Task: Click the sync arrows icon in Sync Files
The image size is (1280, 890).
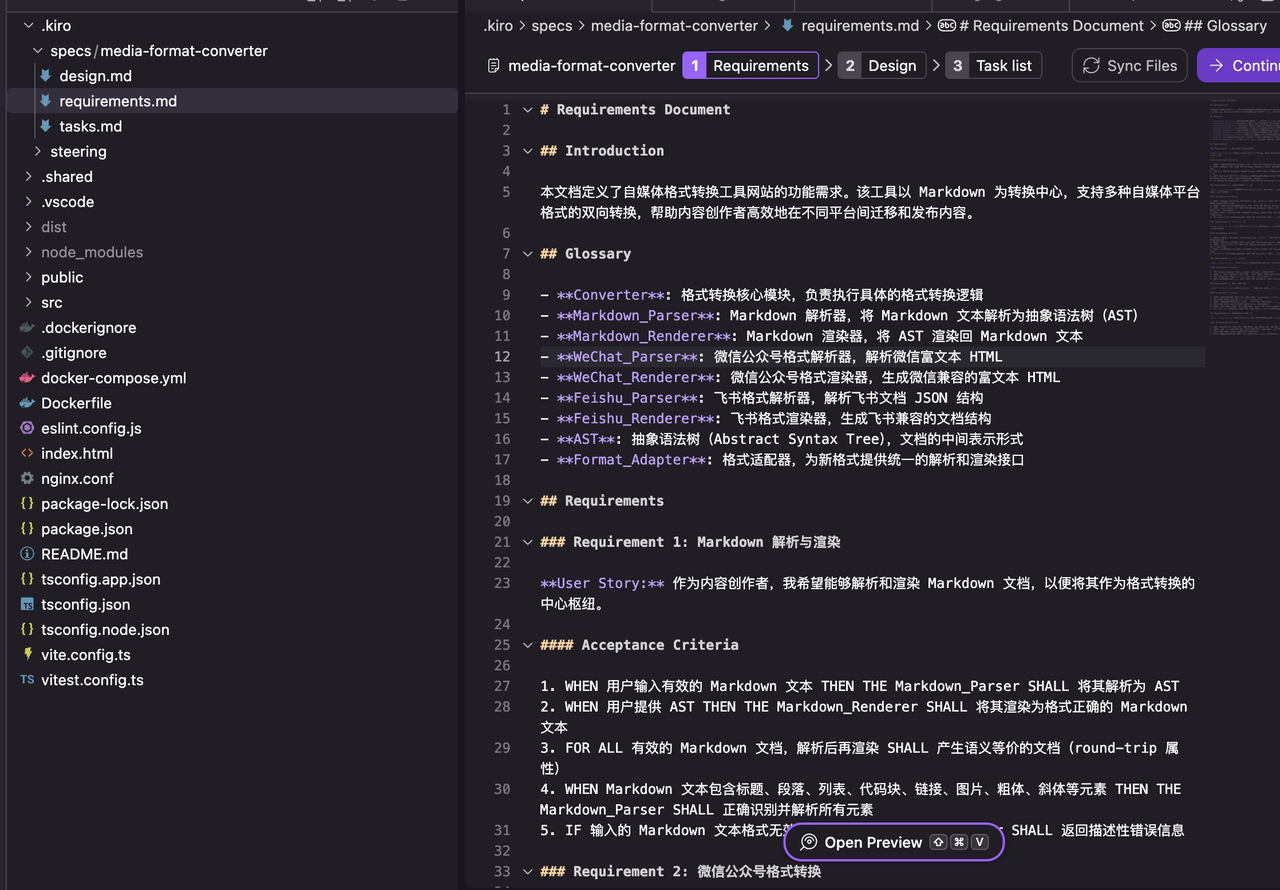Action: point(1090,65)
